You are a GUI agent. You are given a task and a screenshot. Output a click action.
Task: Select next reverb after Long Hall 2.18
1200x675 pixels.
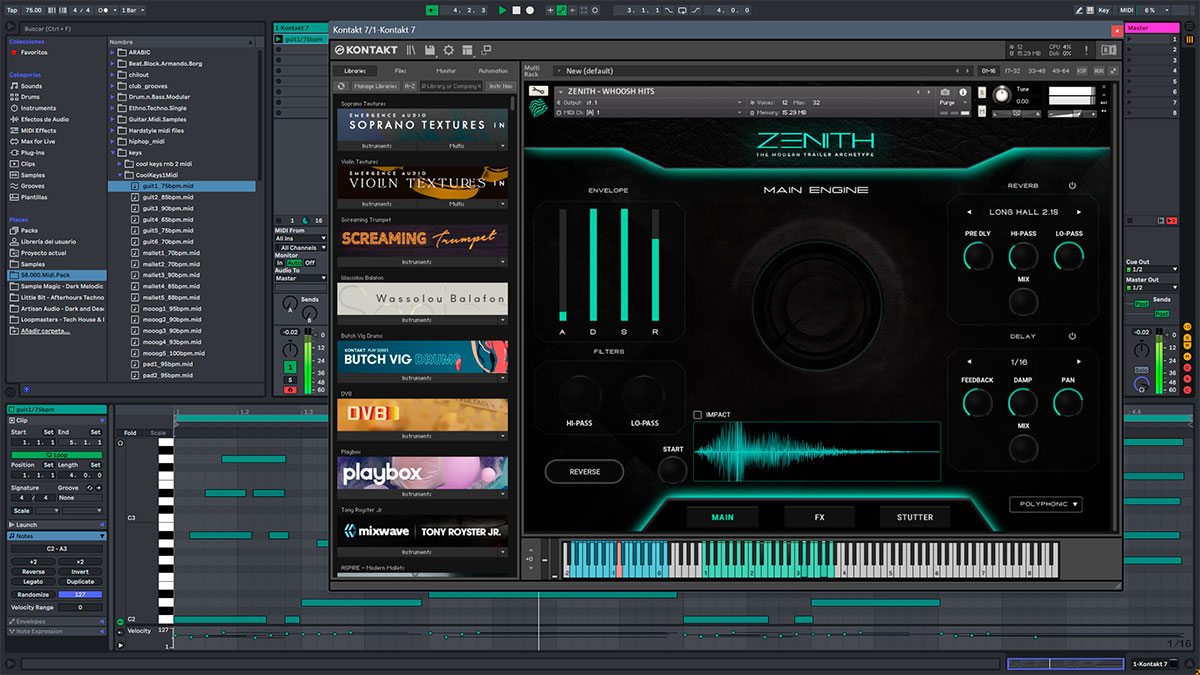coord(1078,212)
